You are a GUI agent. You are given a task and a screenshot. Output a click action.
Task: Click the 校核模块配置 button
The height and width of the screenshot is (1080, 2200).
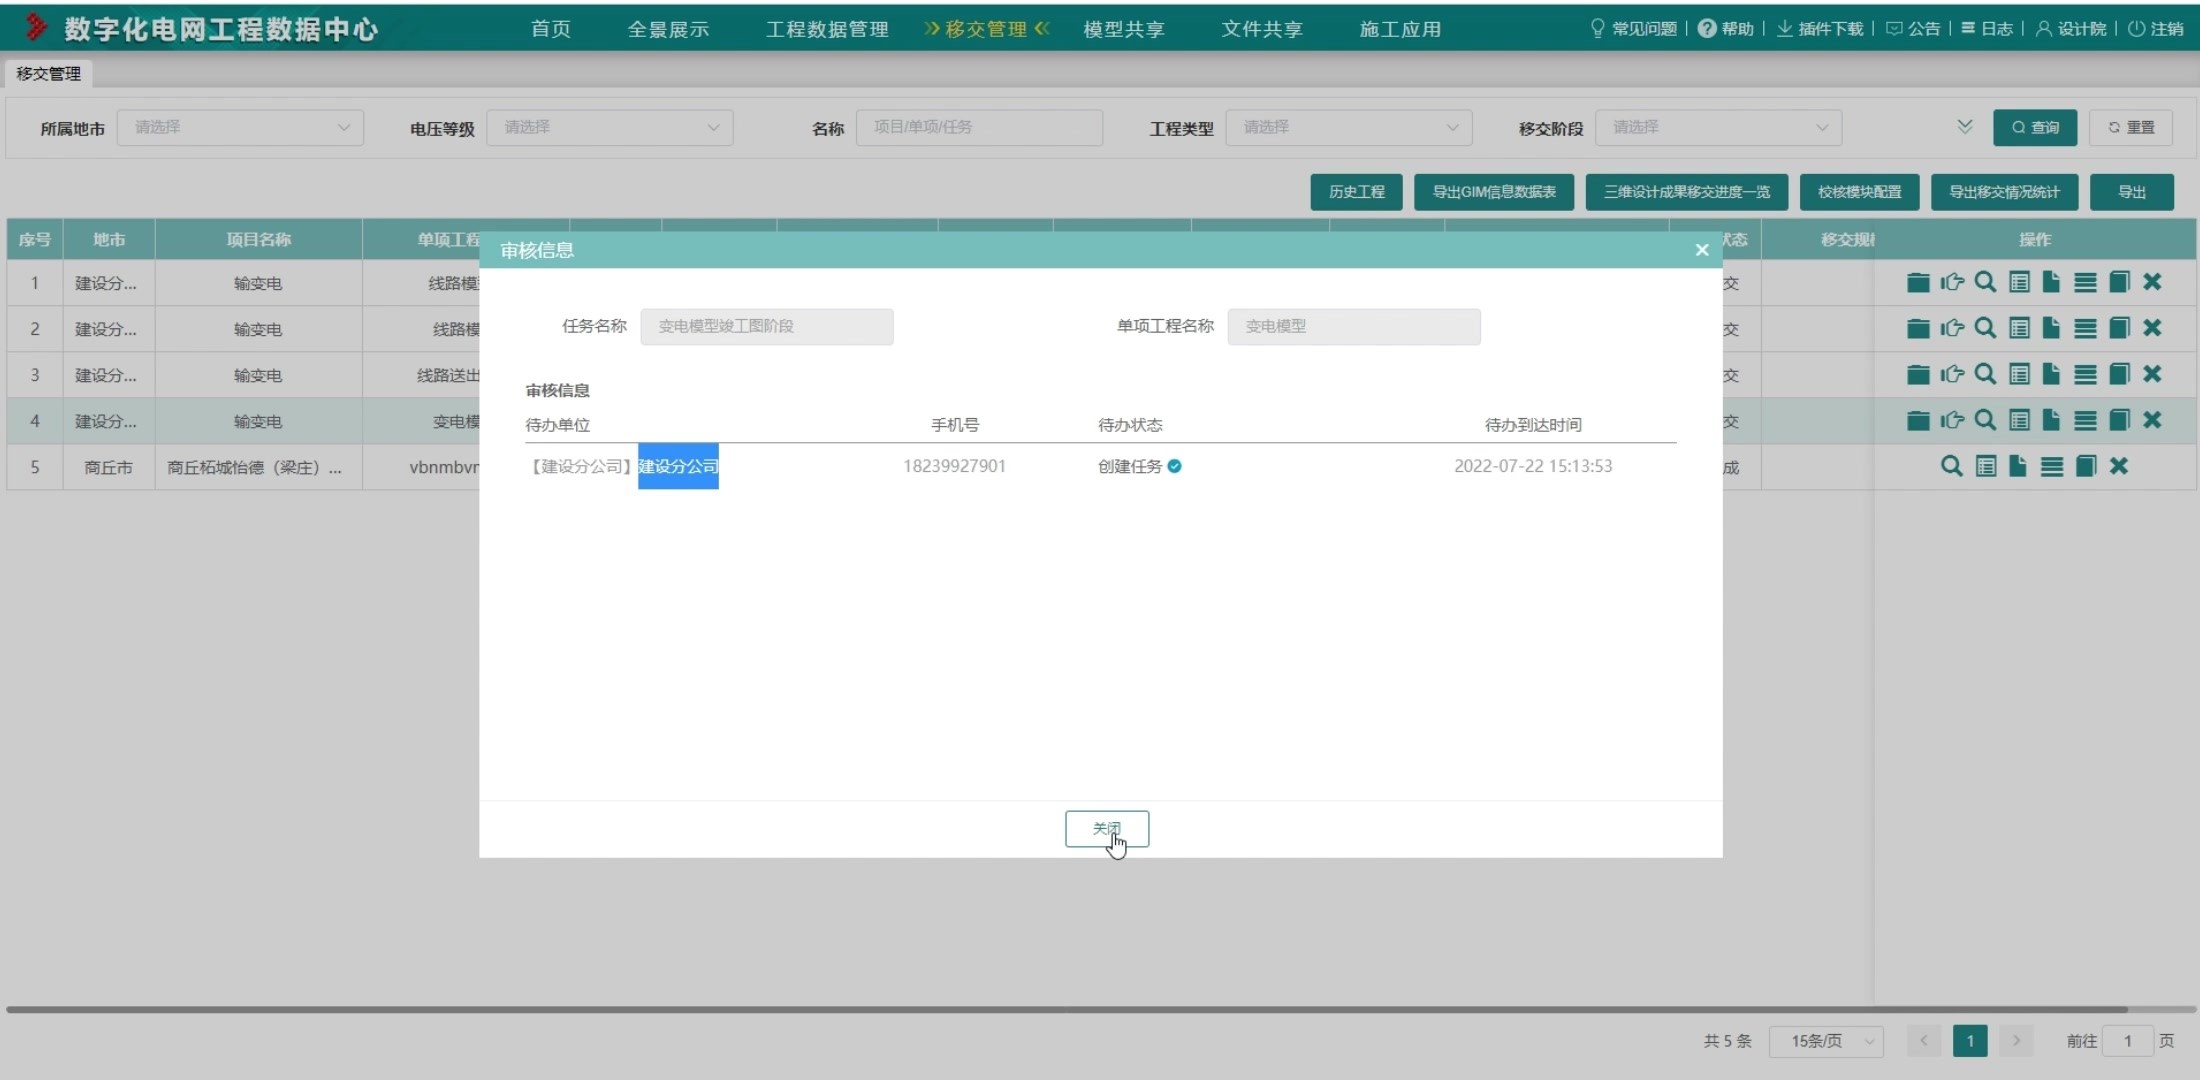click(1860, 192)
